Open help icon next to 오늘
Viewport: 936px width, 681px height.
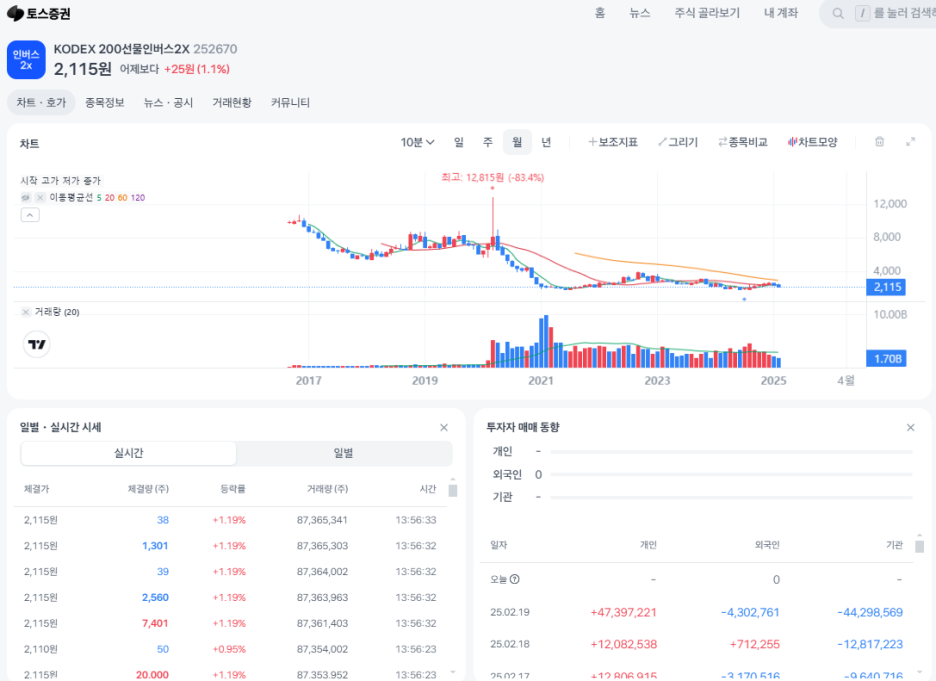click(x=515, y=579)
